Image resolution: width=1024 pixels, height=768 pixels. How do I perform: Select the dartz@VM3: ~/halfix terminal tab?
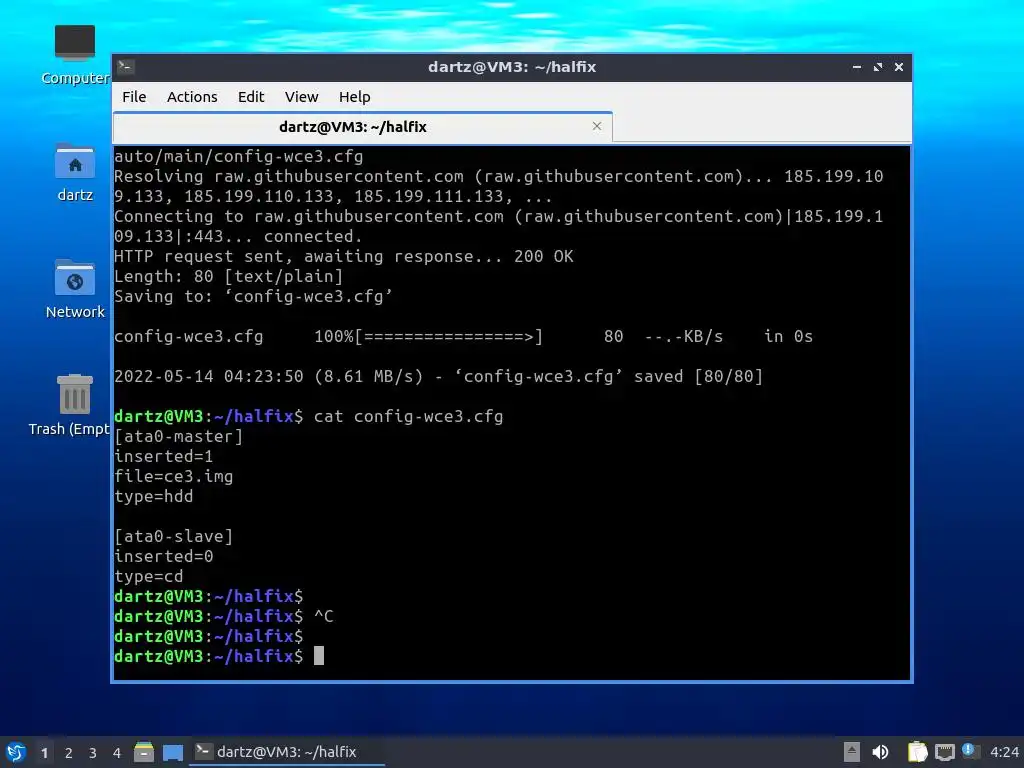tap(362, 127)
